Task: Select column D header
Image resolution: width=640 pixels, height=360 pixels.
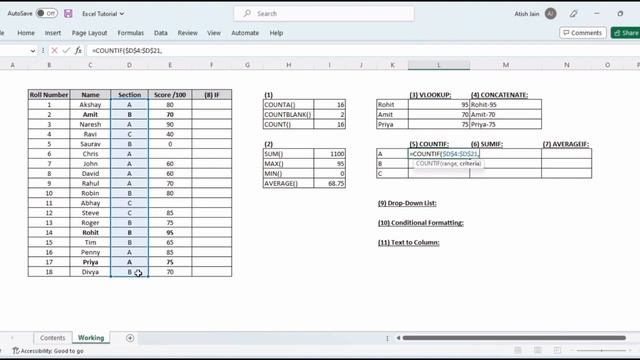Action: 129,65
